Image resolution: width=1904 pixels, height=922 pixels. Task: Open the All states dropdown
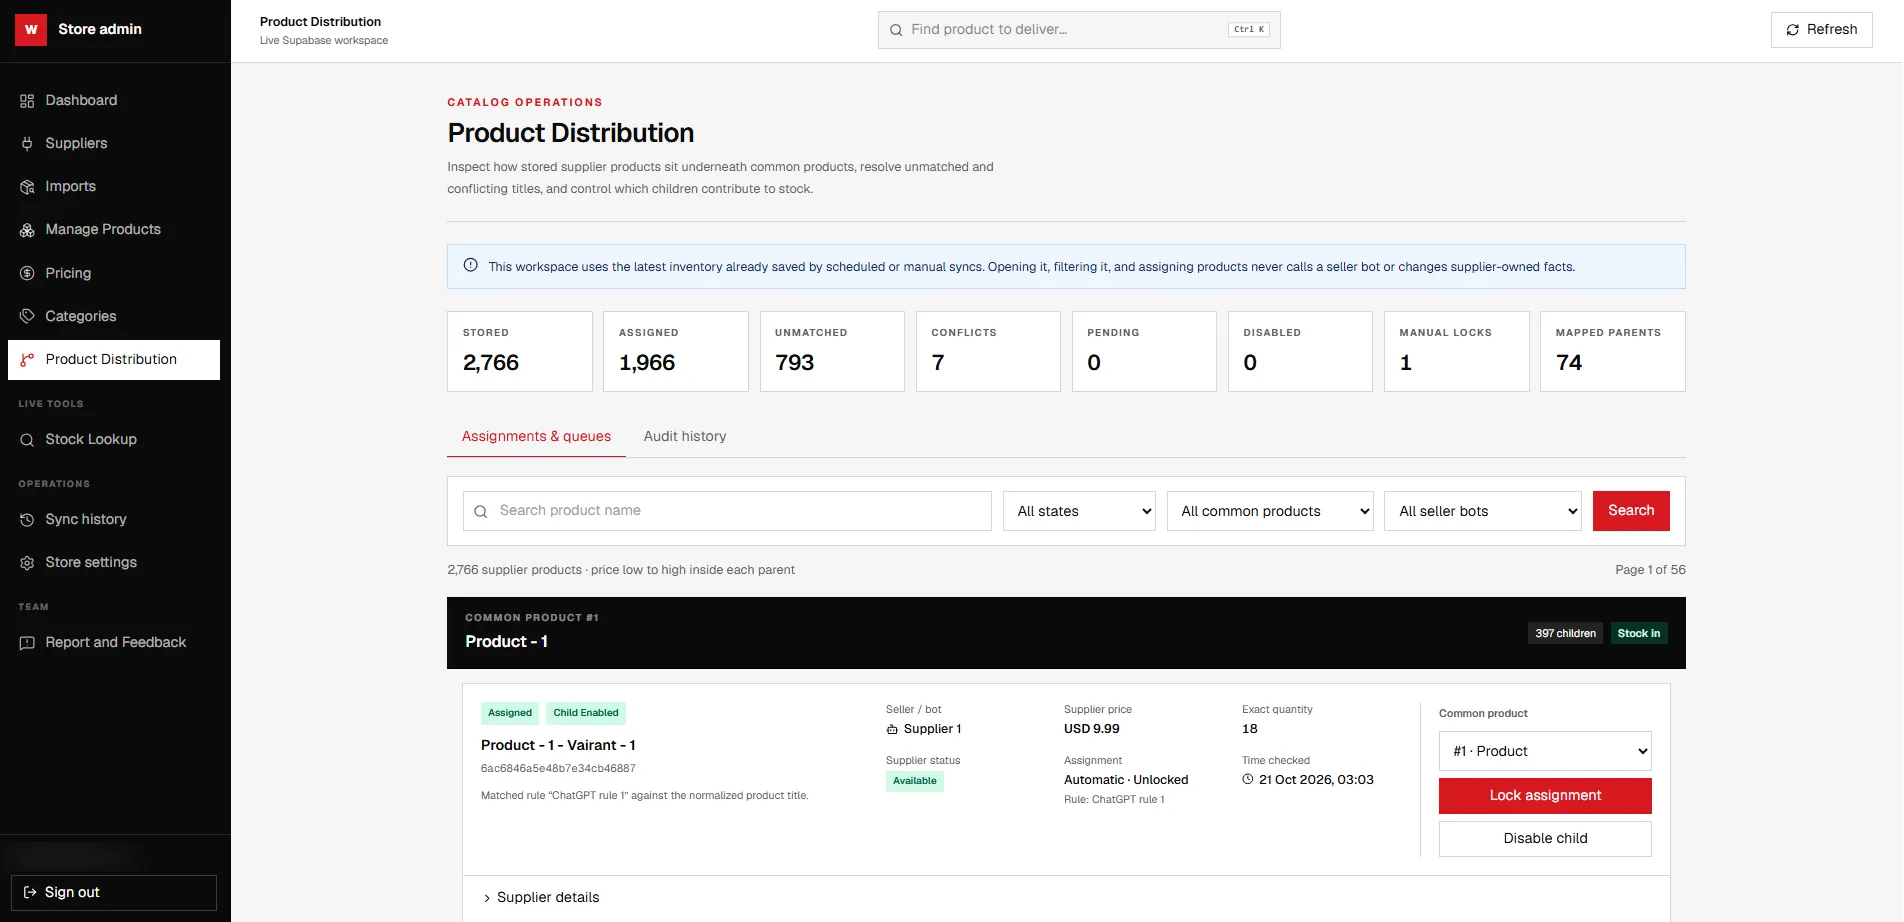(1079, 511)
